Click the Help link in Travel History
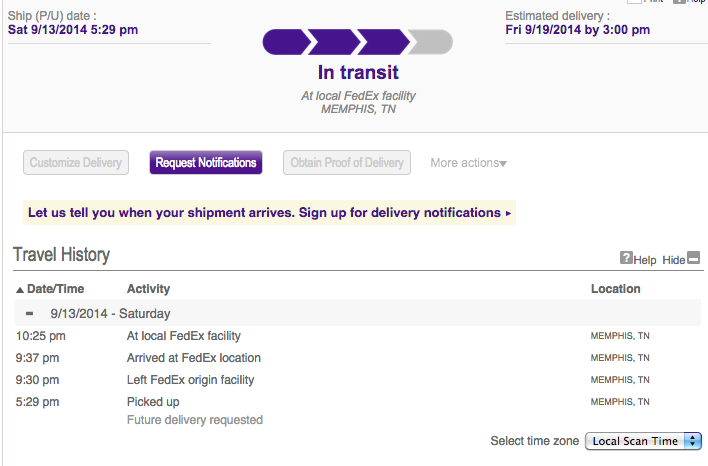The height and width of the screenshot is (466, 708). [645, 260]
